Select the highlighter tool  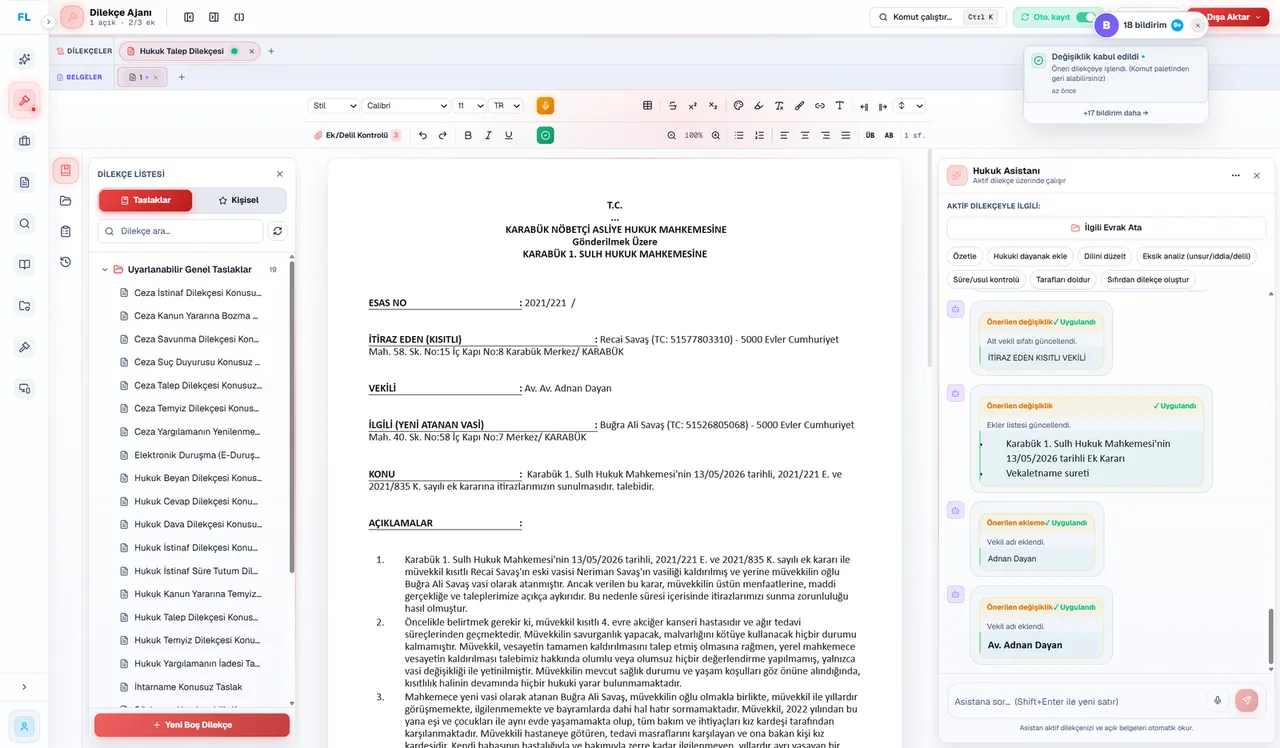click(759, 105)
